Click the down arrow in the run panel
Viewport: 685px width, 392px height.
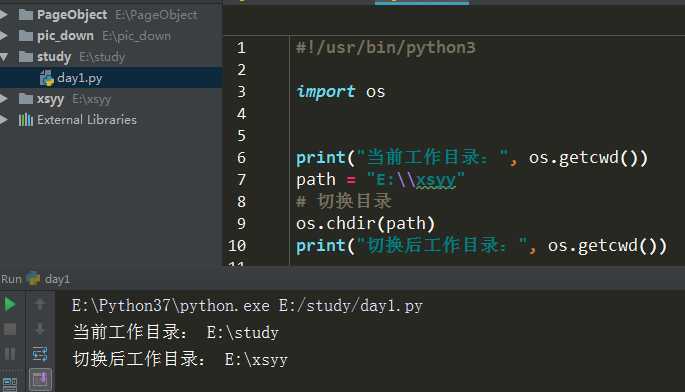pos(40,329)
